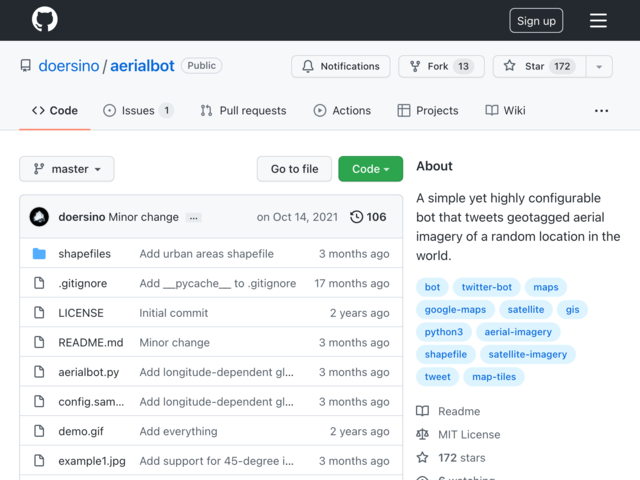The width and height of the screenshot is (640, 480).
Task: Select the bot topic tag
Action: tap(432, 287)
